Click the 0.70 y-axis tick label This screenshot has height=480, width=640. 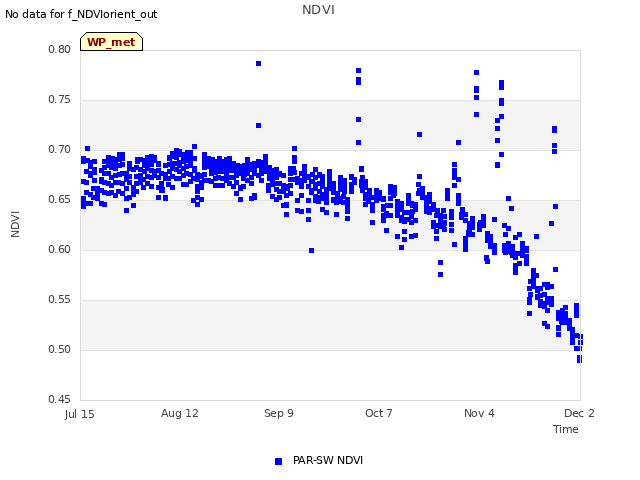(60, 149)
